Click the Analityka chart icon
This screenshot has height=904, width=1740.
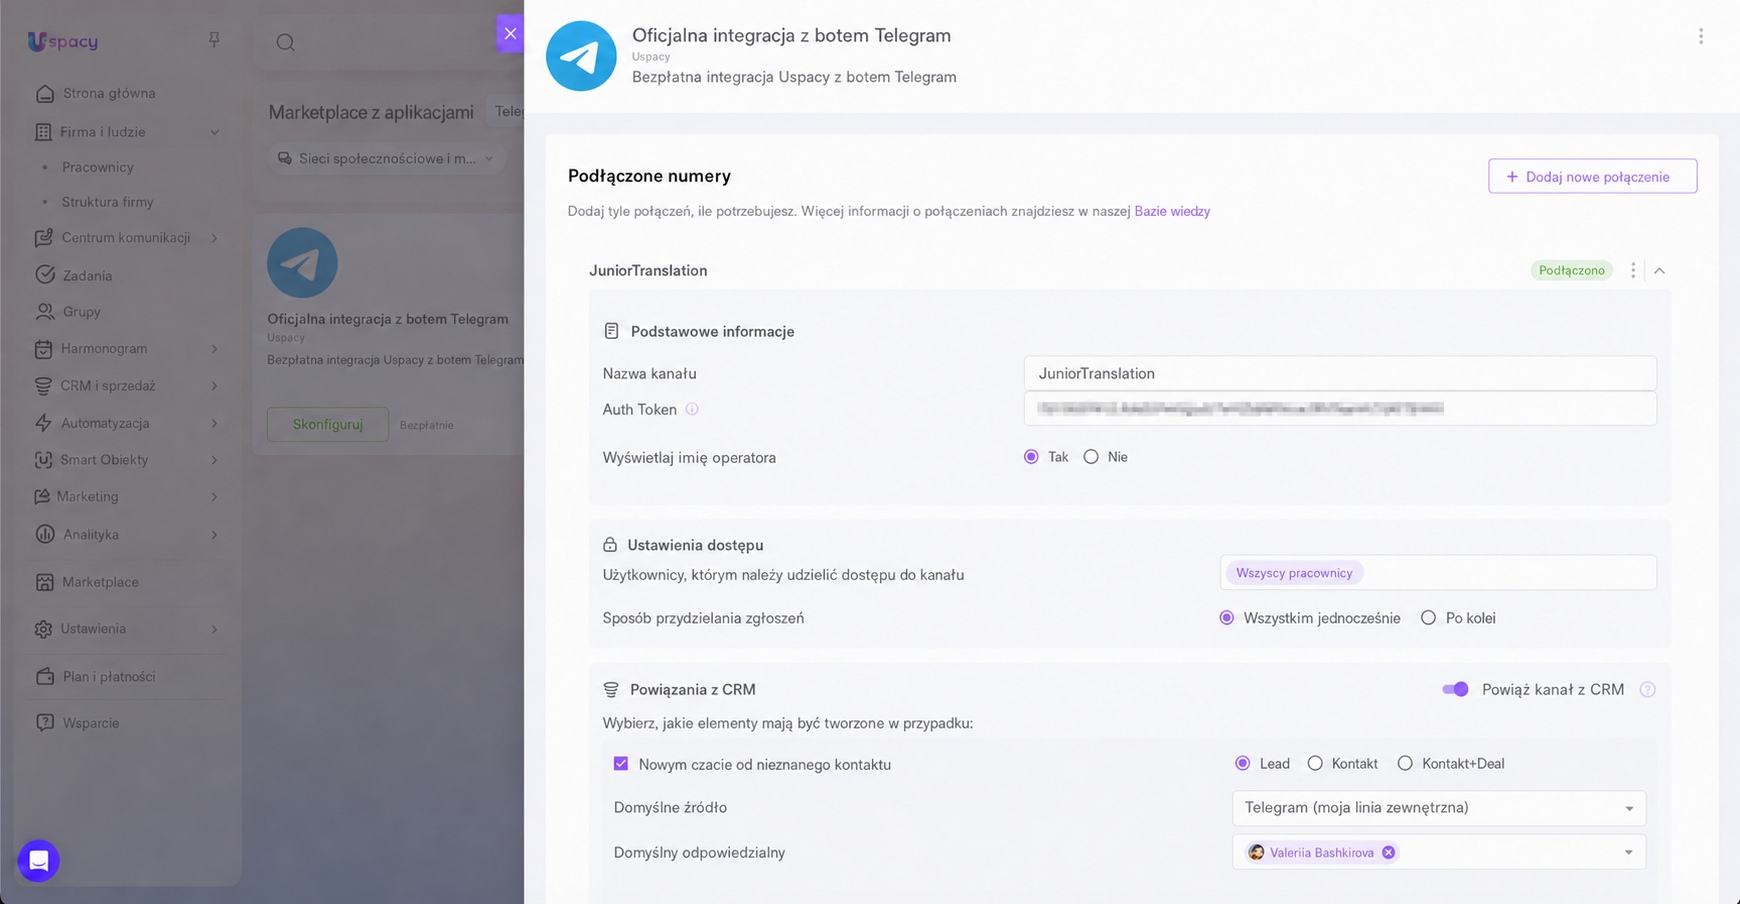click(45, 534)
